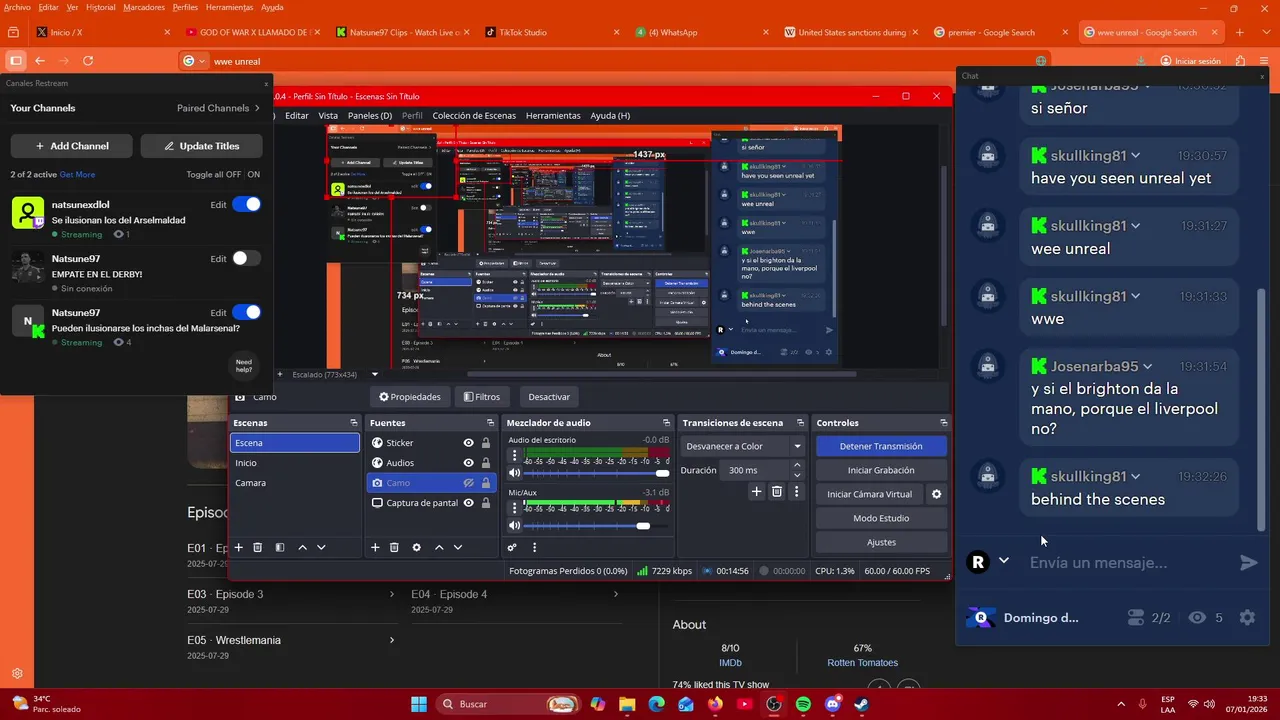The height and width of the screenshot is (720, 1280).
Task: Unlock the Sticker source lock icon
Action: [486, 443]
